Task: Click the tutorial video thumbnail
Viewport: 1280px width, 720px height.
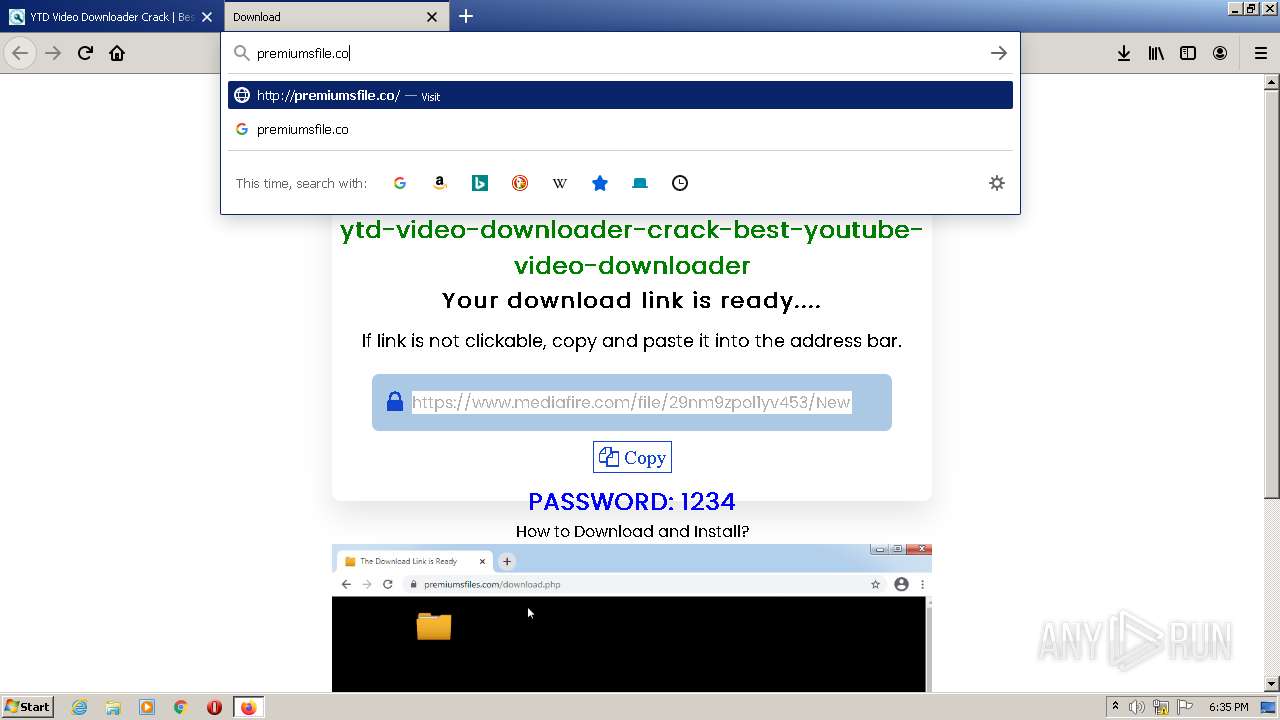Action: click(632, 618)
